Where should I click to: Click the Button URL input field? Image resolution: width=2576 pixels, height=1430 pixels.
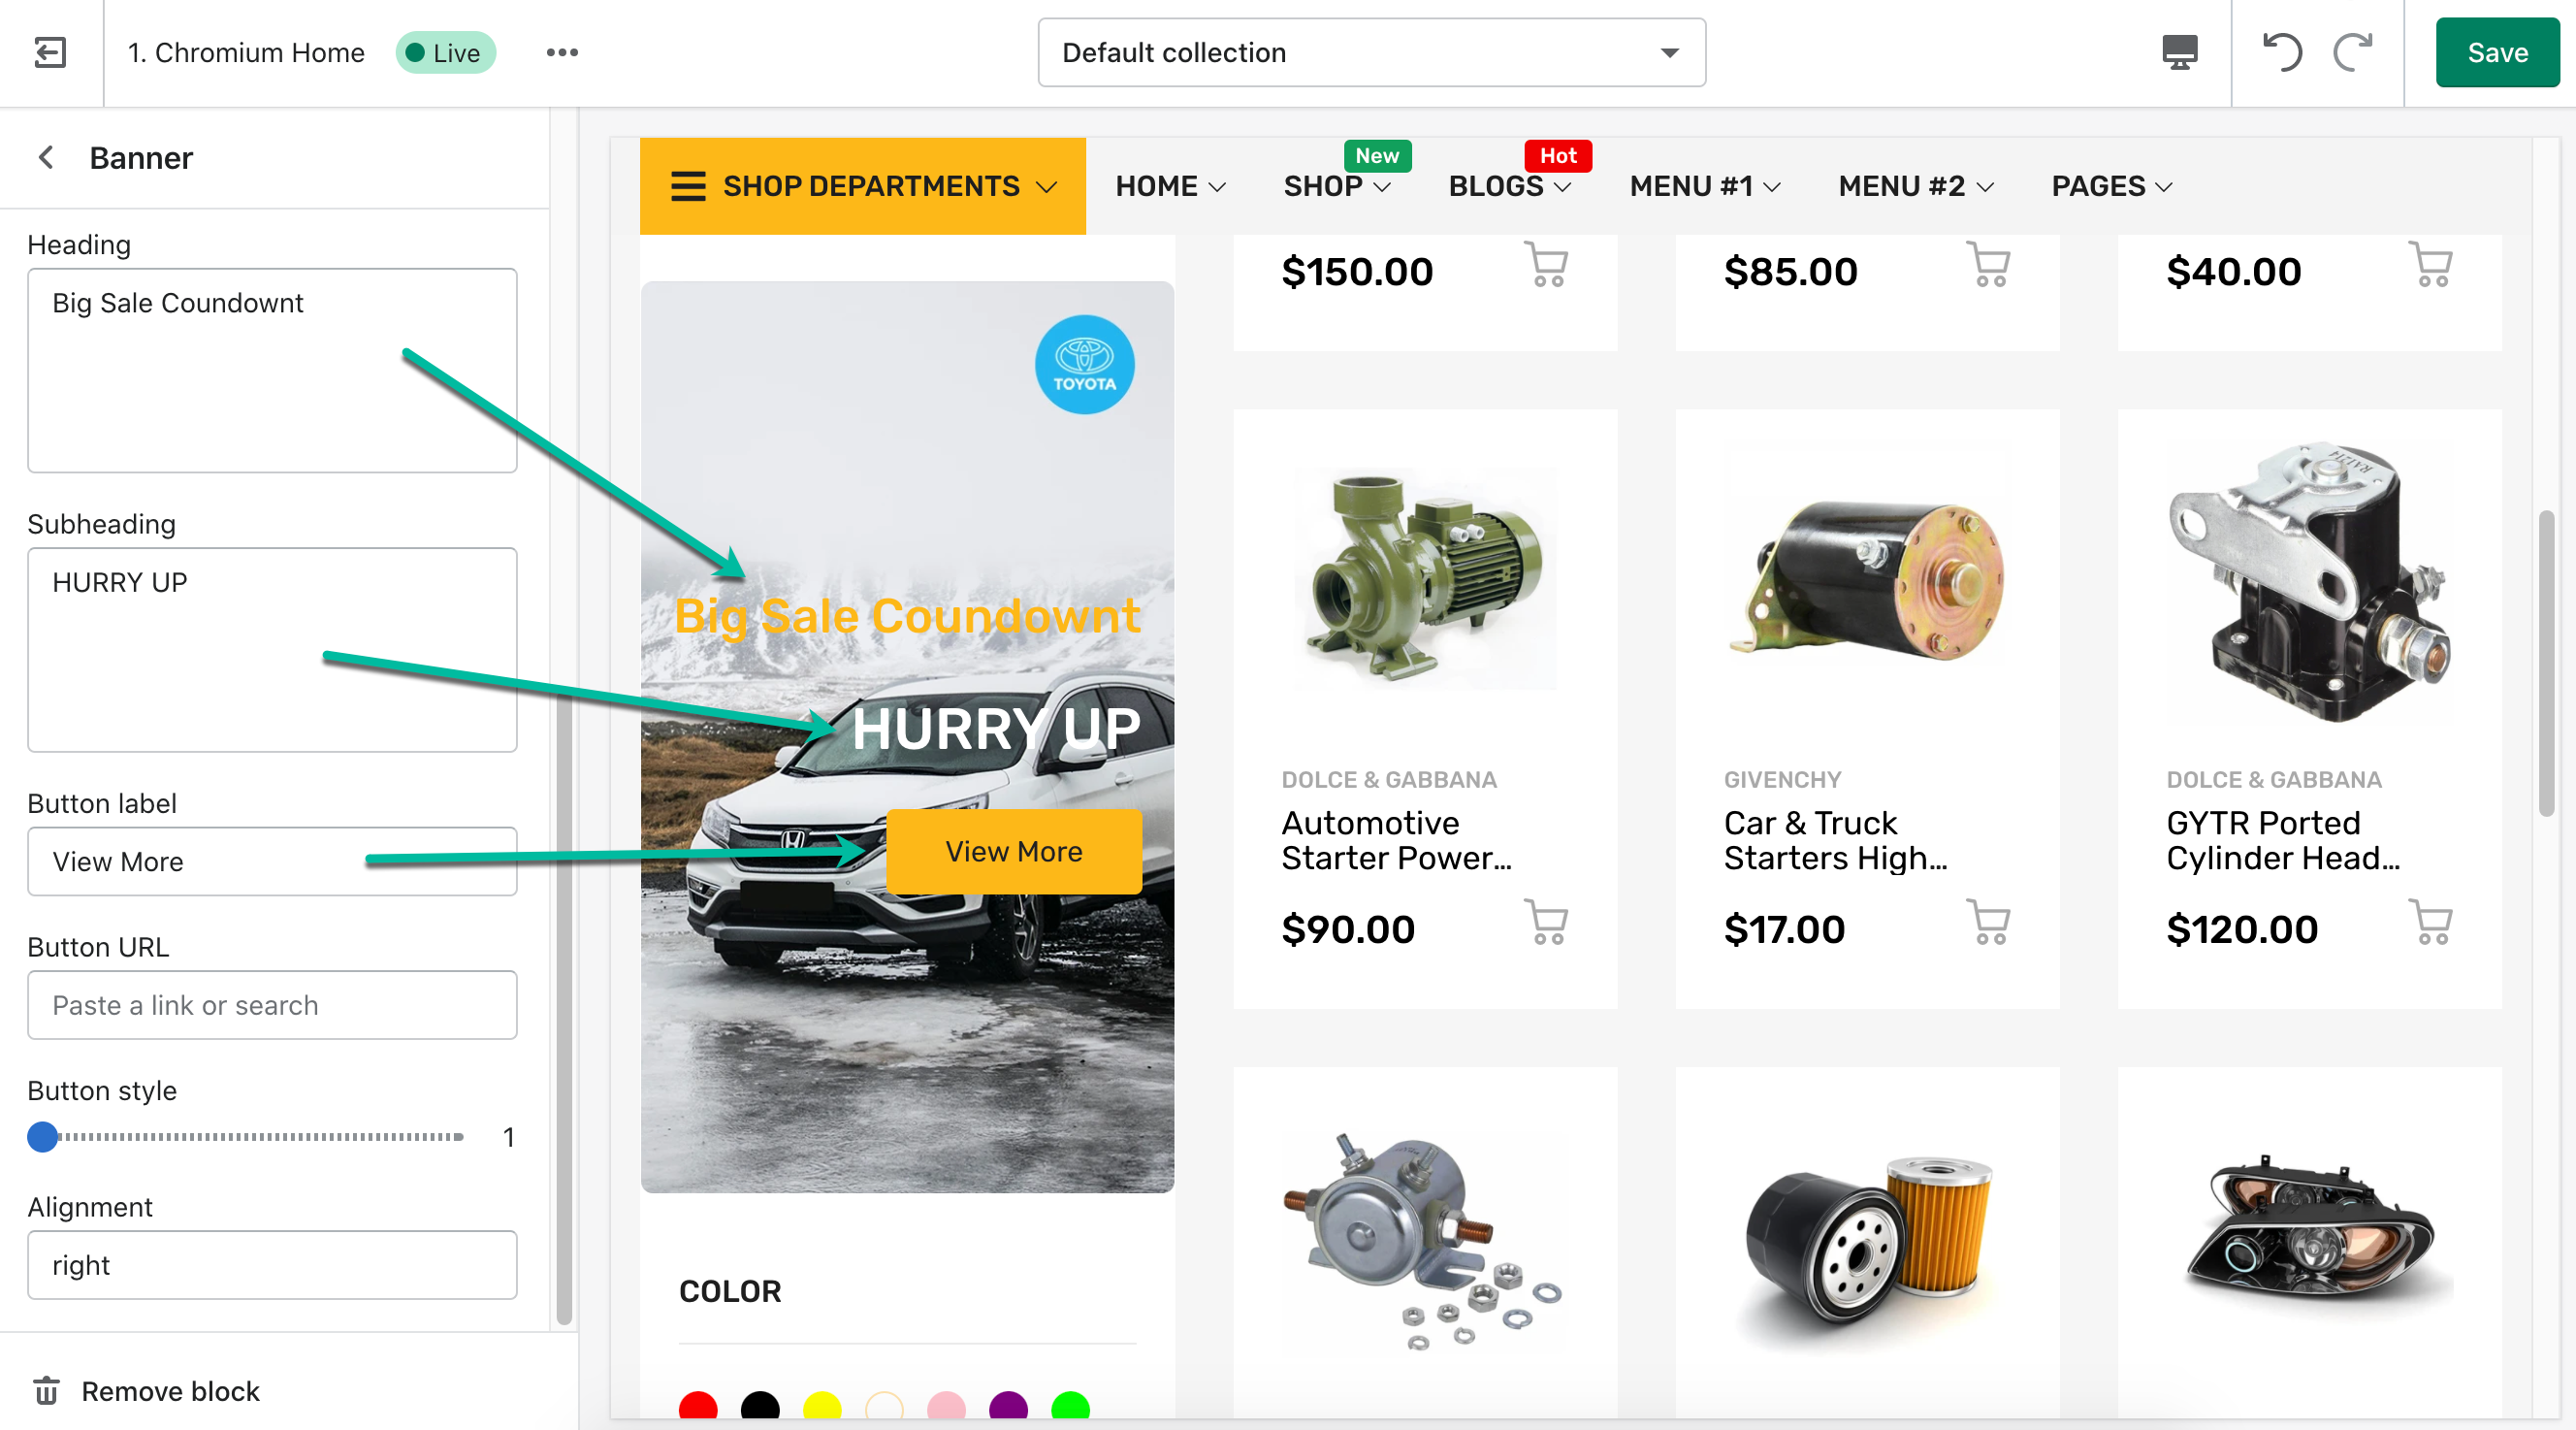coord(272,1005)
